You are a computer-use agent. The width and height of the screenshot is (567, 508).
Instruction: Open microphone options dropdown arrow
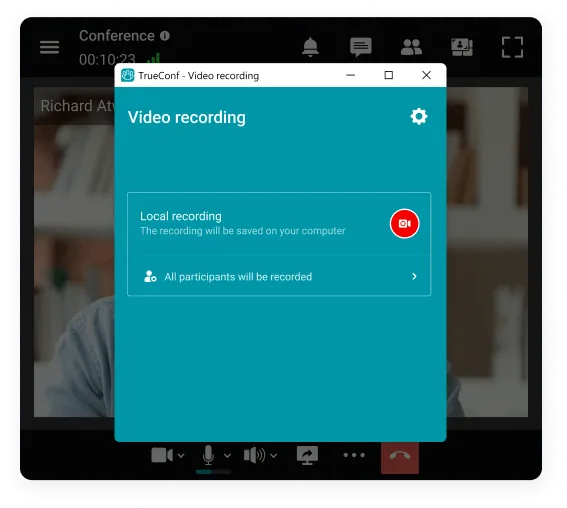coord(227,456)
